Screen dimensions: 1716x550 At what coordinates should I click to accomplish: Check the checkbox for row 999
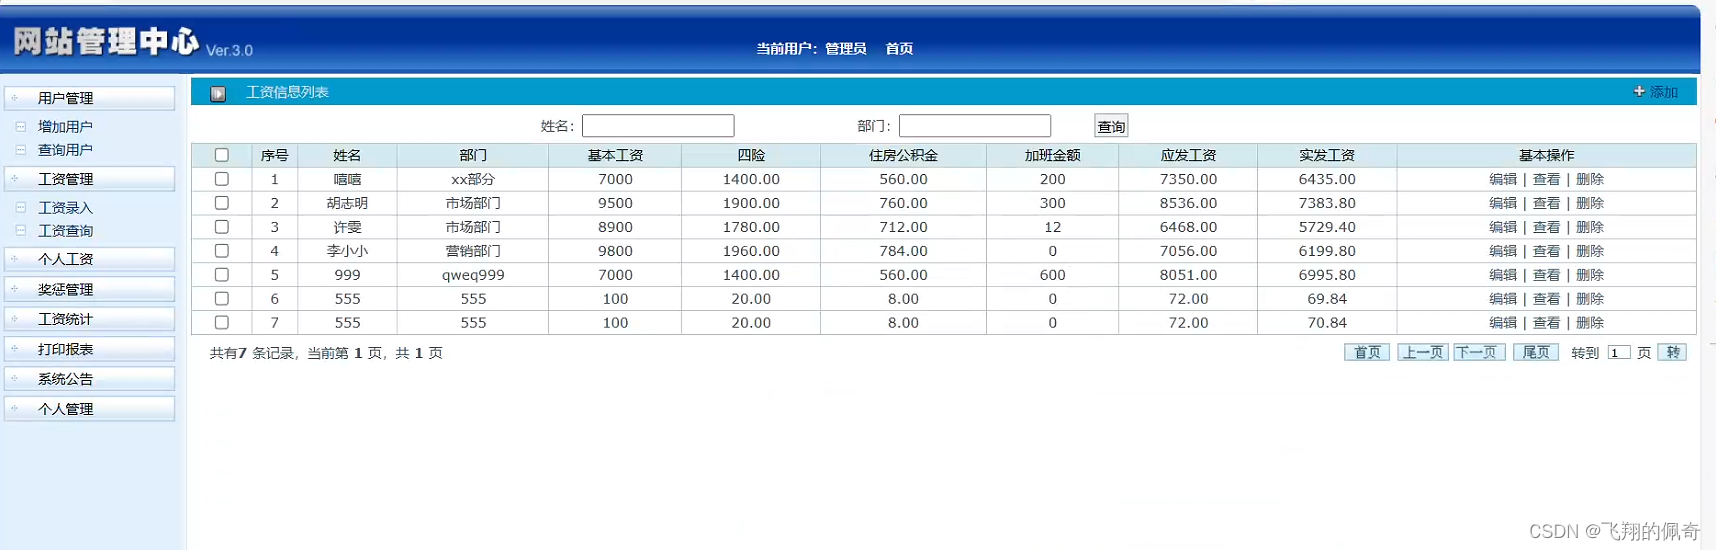[222, 275]
